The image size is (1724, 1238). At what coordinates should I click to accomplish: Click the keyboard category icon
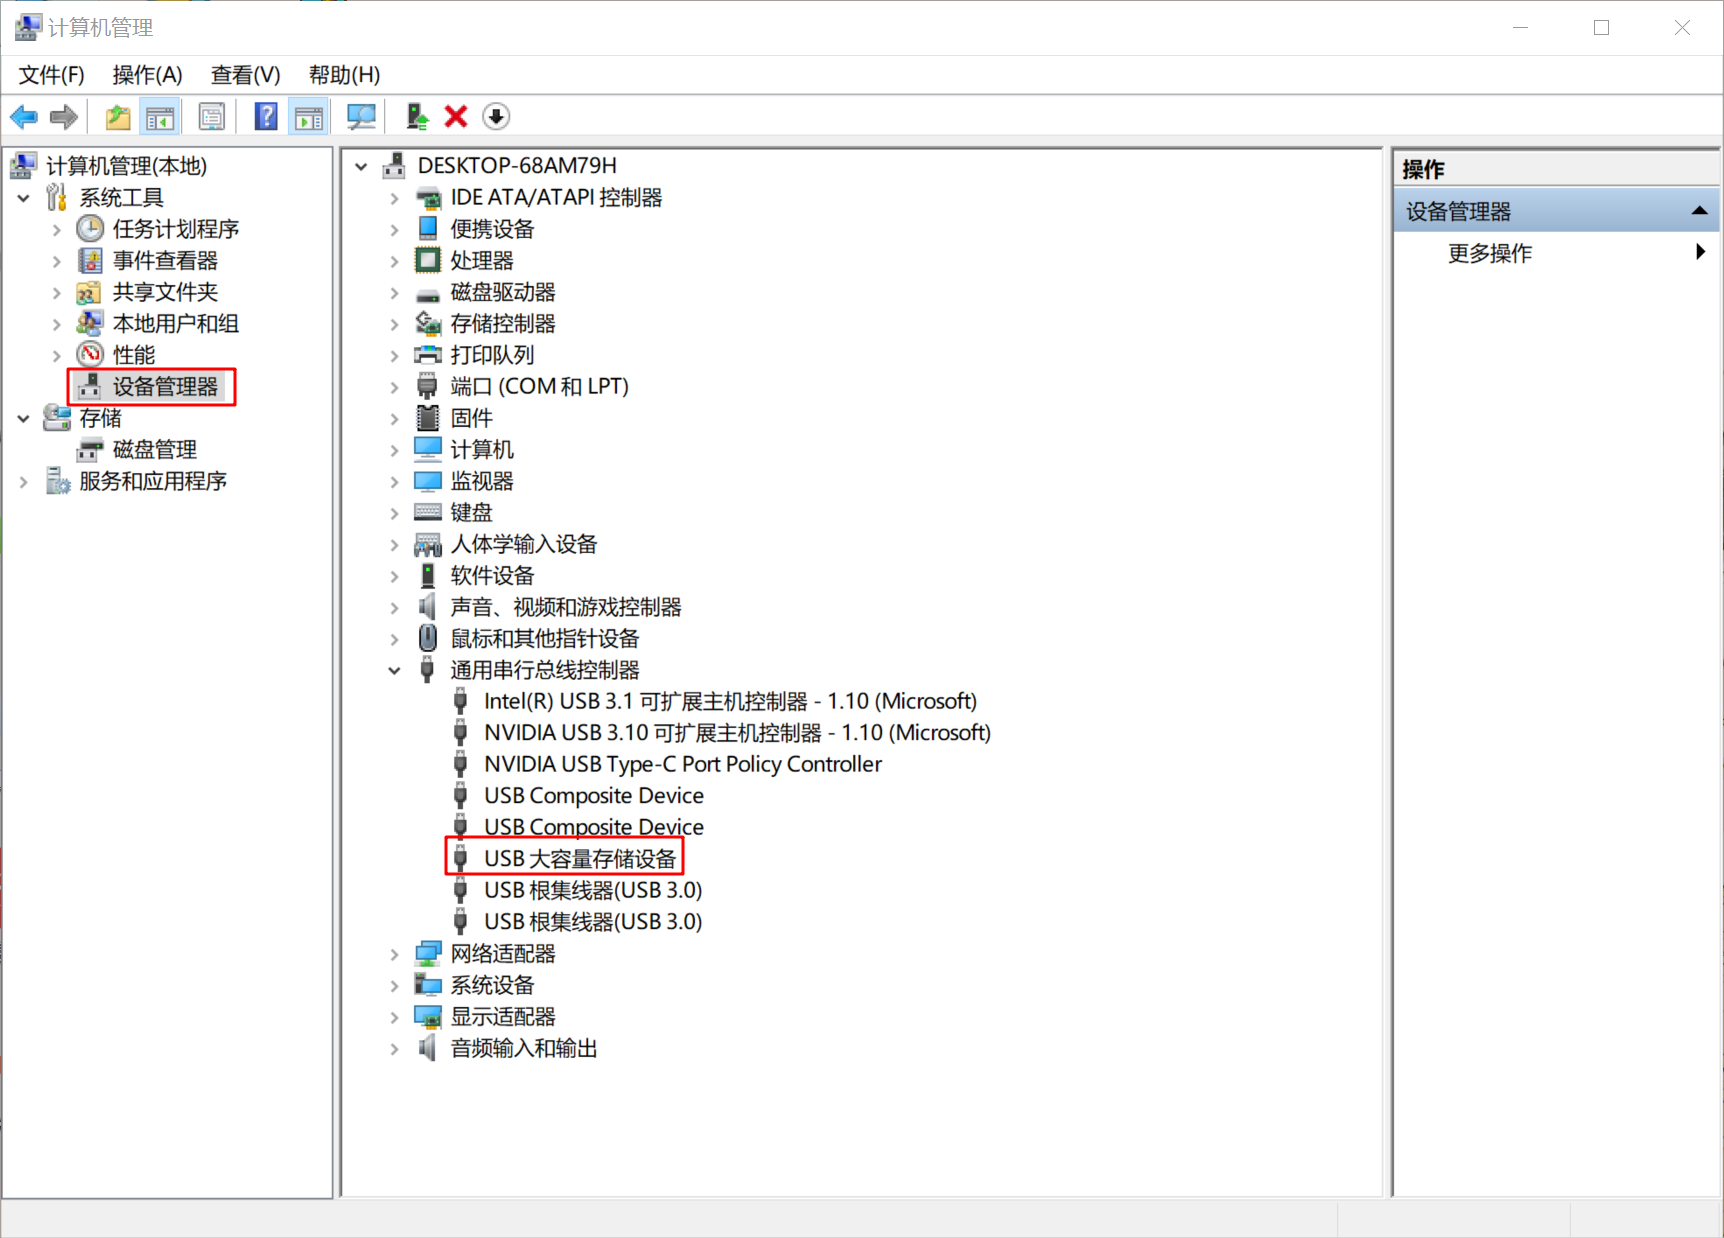[428, 512]
